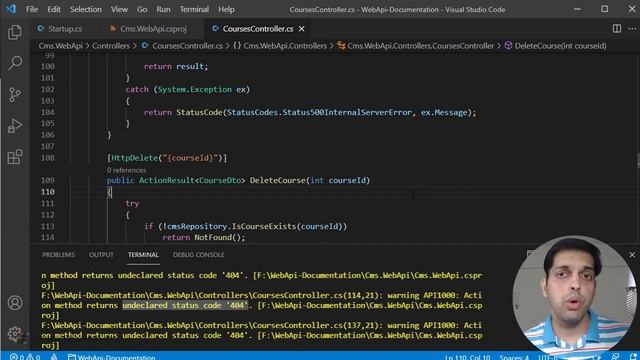Open the Manage gear icon

coord(15,334)
